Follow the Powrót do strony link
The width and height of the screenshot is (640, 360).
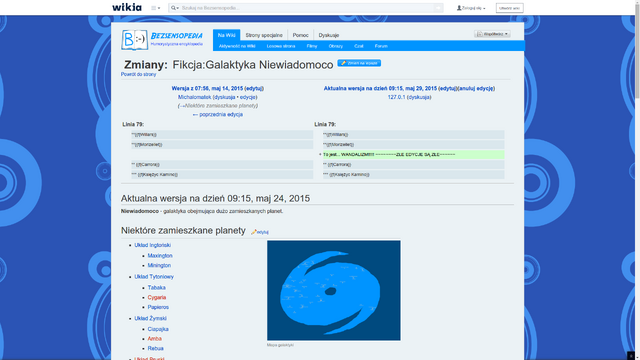coord(138,74)
